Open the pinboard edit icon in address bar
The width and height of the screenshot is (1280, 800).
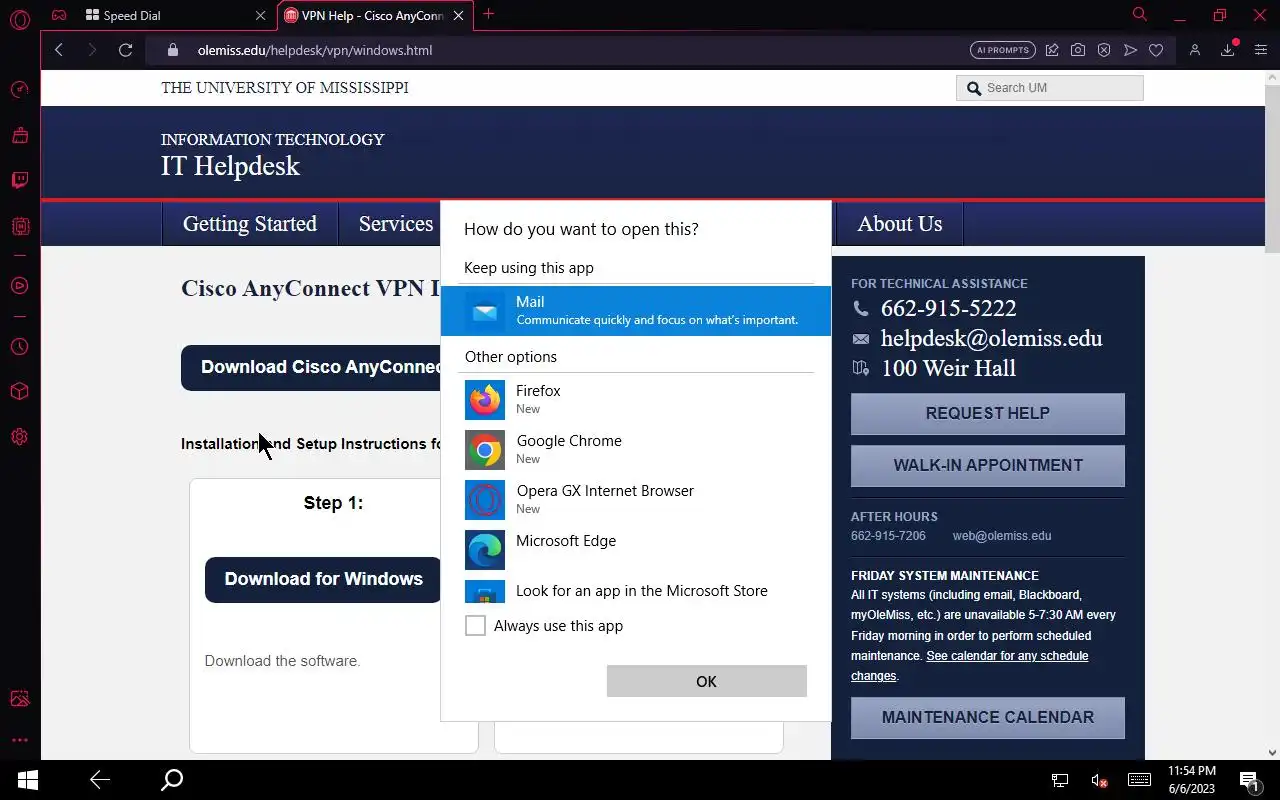click(x=1052, y=50)
